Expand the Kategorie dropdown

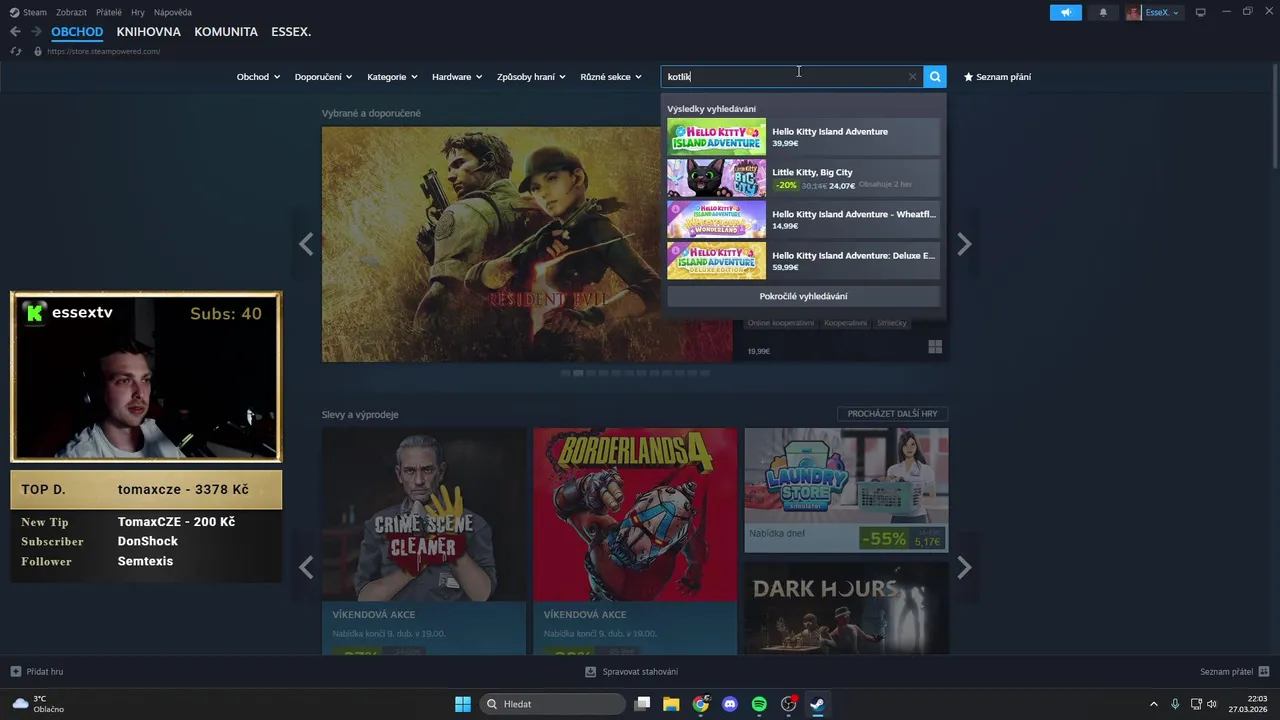click(392, 77)
